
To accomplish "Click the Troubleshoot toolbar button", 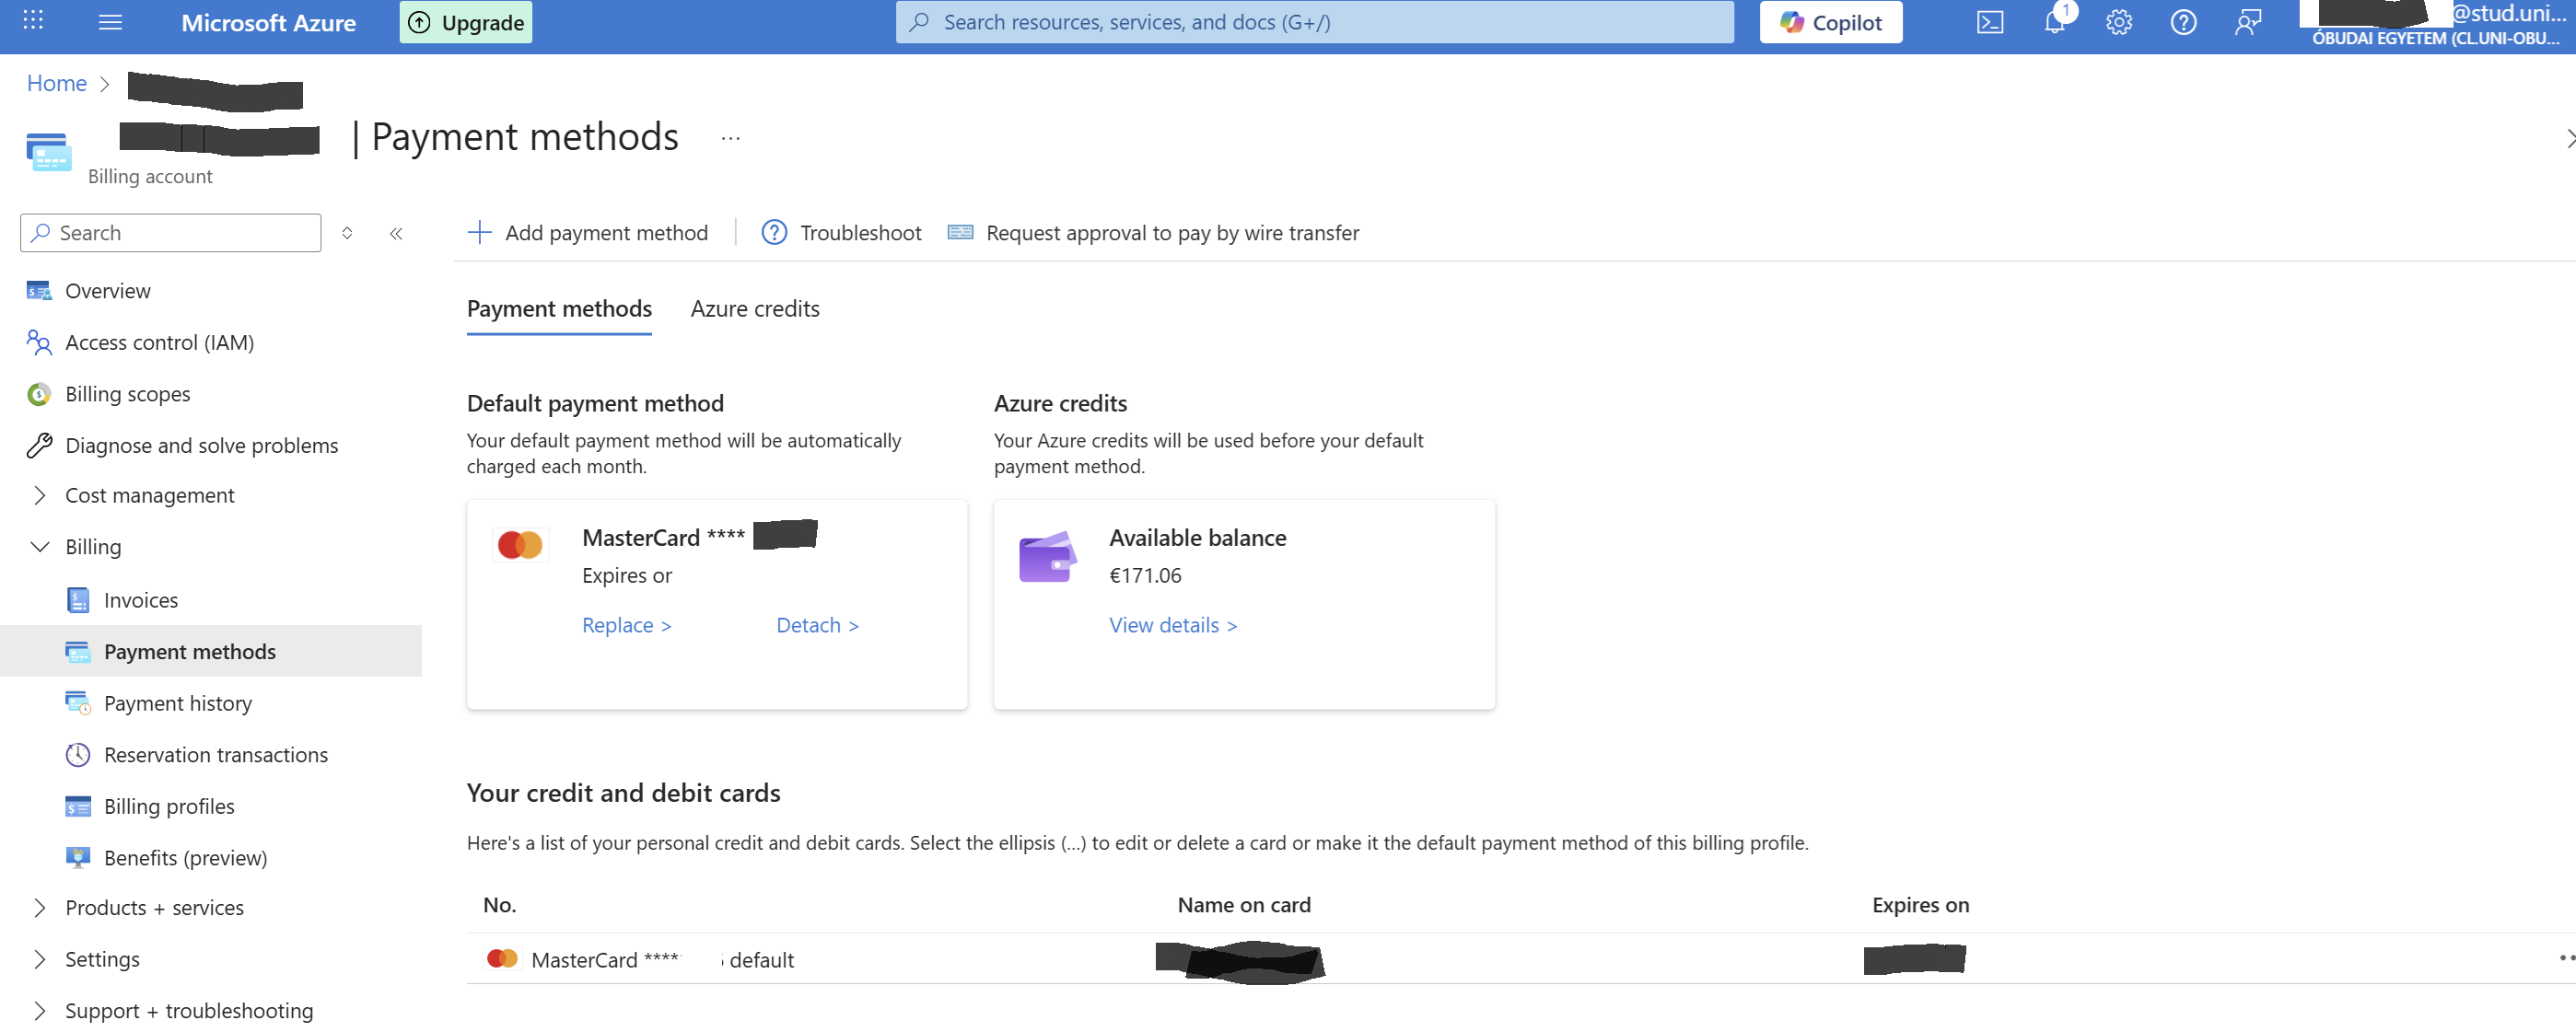I will (x=841, y=233).
